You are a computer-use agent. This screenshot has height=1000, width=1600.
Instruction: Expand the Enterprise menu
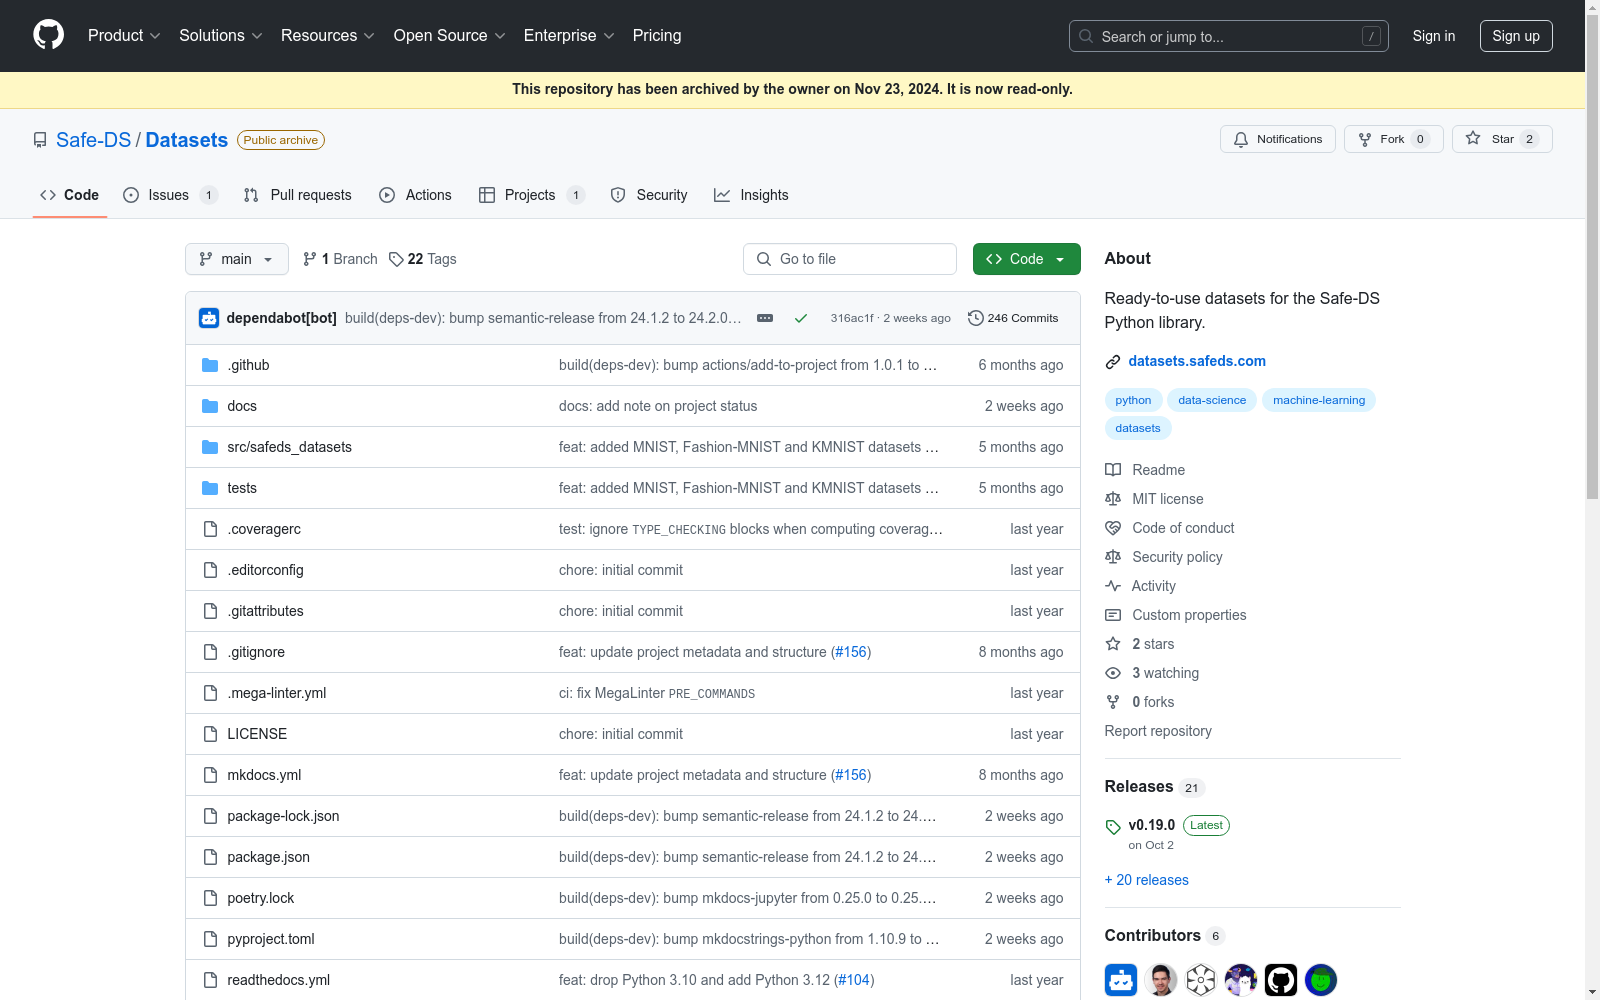tap(569, 36)
